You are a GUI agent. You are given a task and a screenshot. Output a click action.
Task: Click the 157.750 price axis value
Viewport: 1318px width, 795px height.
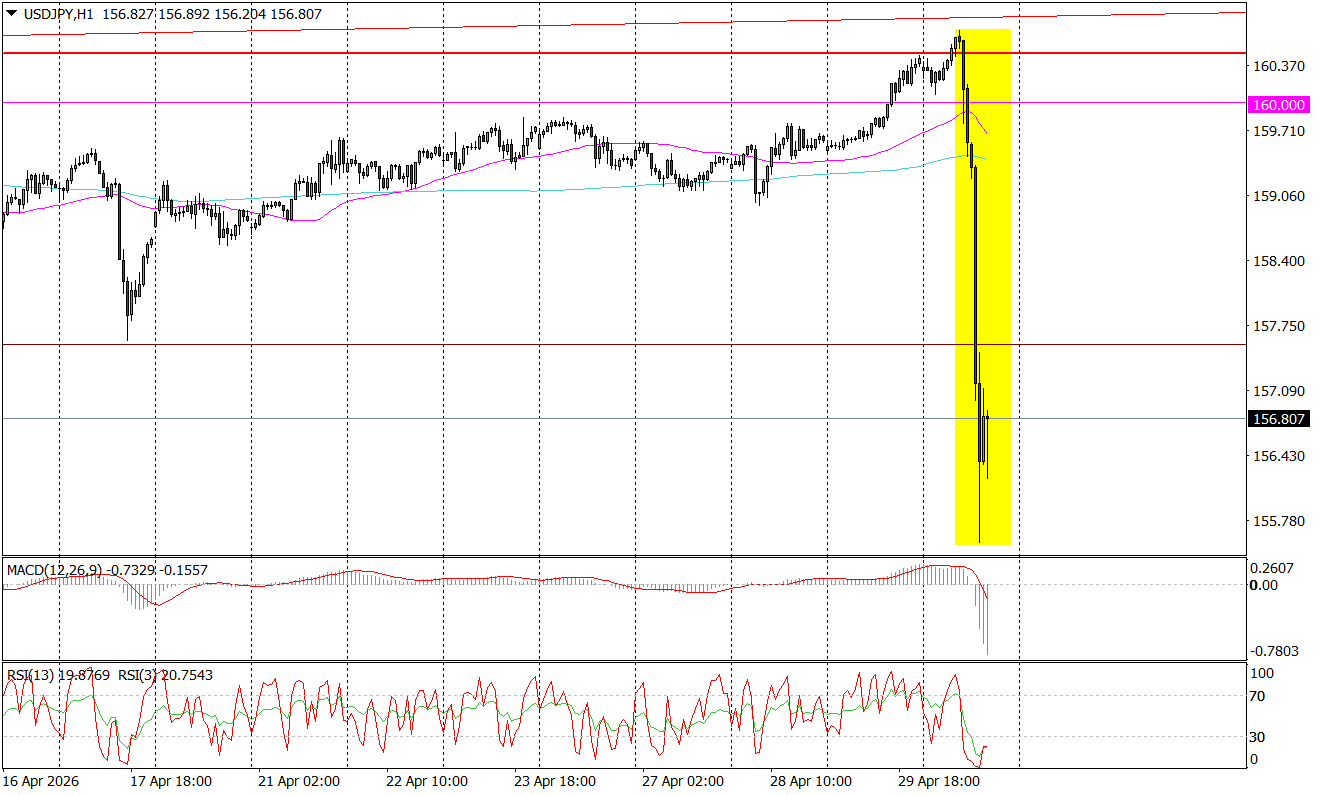click(1278, 326)
